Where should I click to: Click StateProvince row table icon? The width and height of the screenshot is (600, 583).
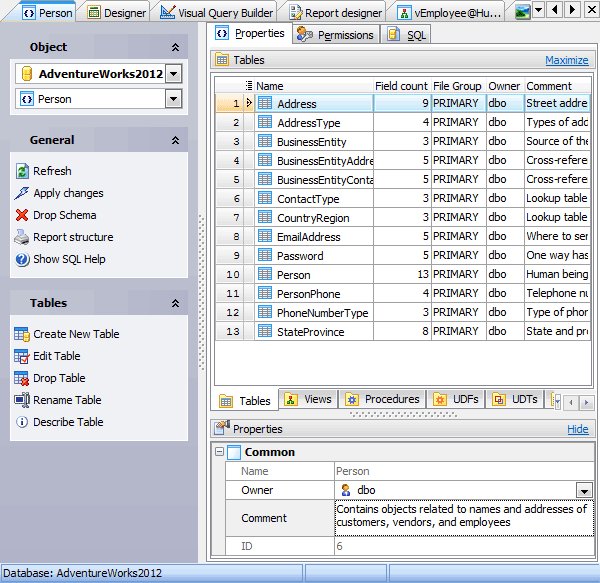click(265, 331)
